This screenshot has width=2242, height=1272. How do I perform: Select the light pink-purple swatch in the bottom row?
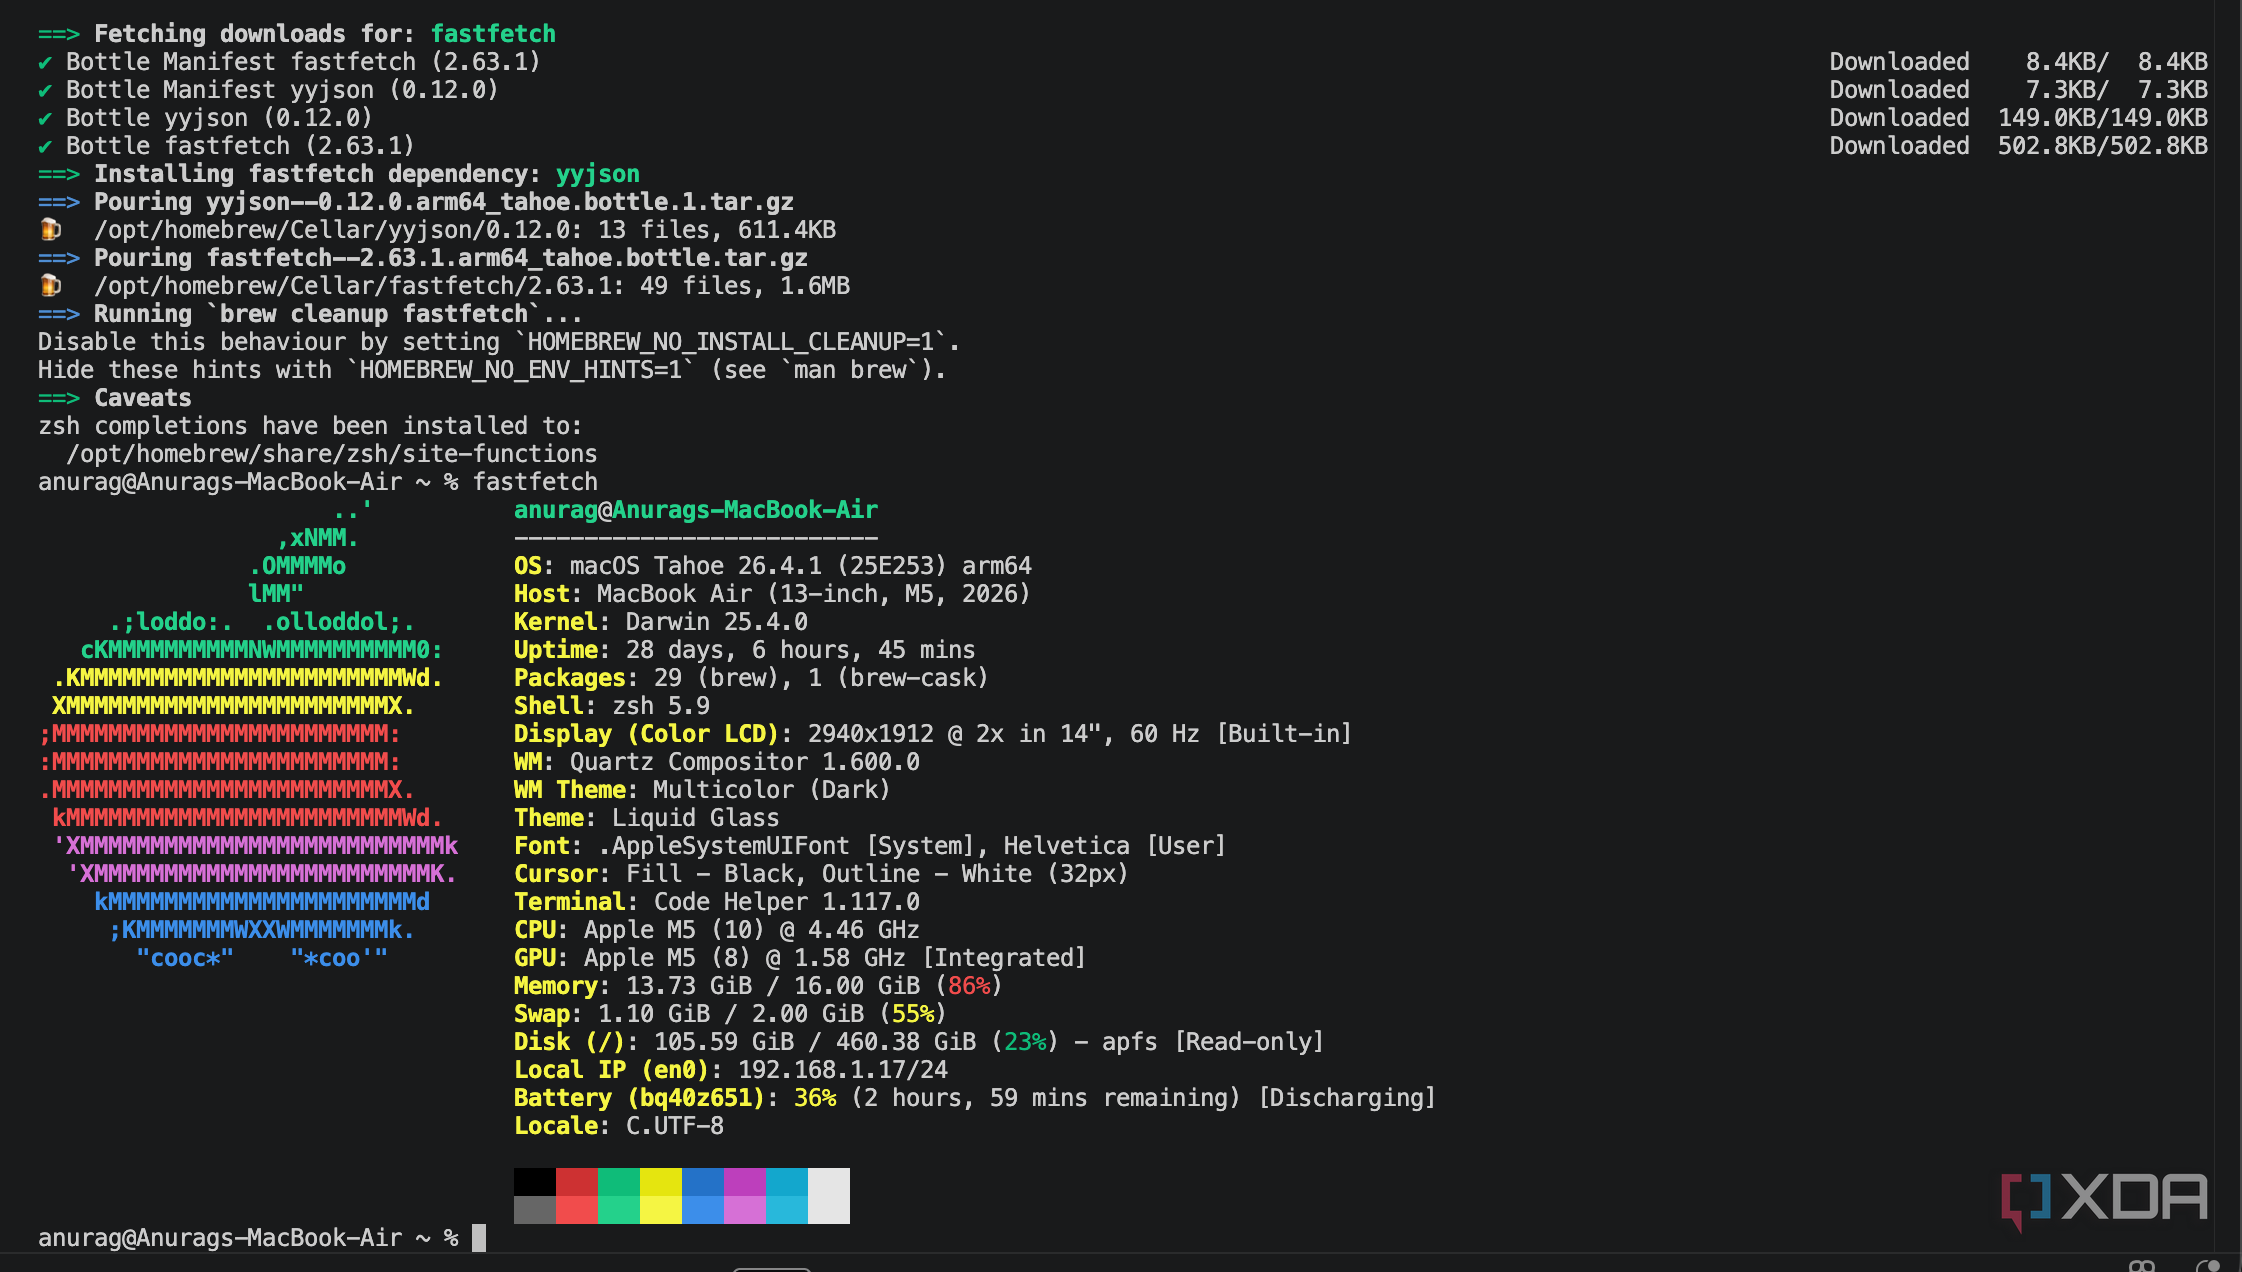745,1210
